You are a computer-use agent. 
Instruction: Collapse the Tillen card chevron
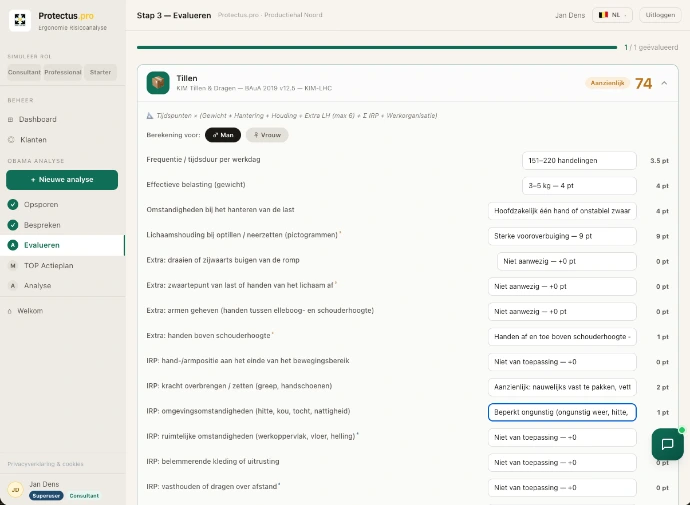pos(664,83)
